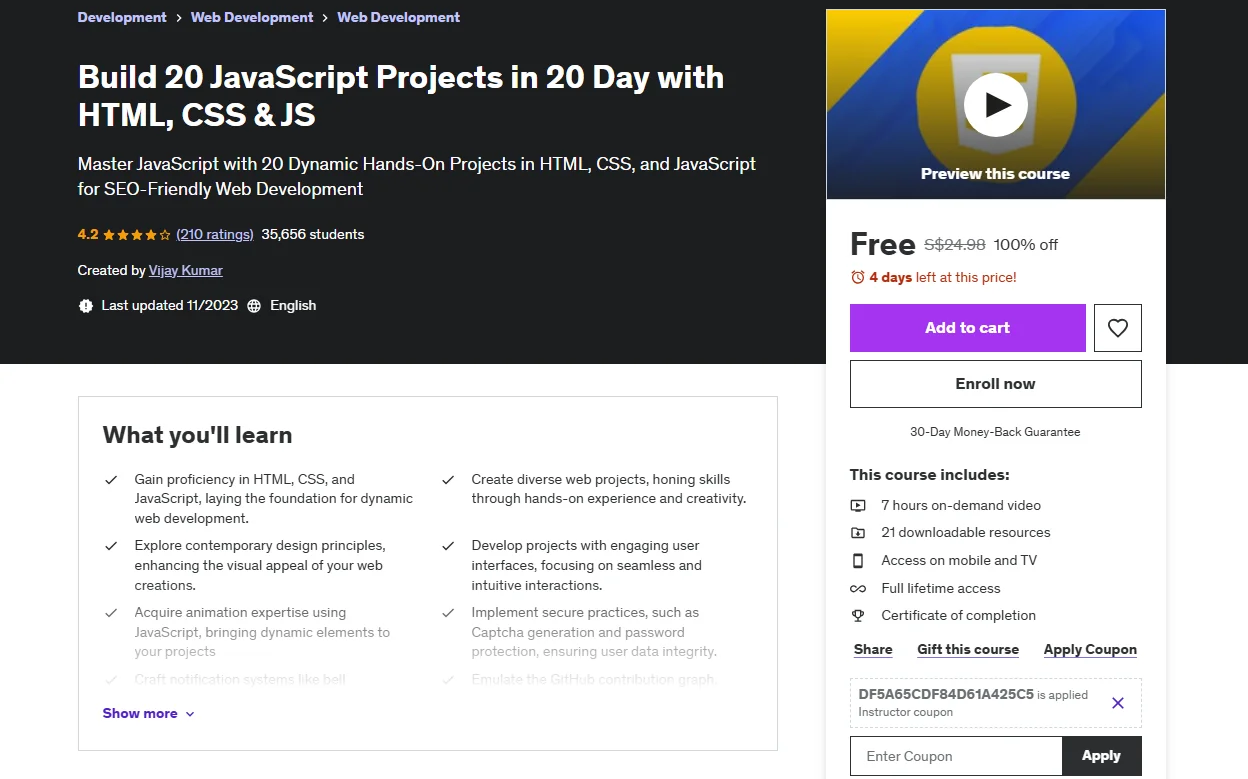The height and width of the screenshot is (779, 1248).
Task: Click 'Last updated 11/2023' text
Action: [x=170, y=306]
